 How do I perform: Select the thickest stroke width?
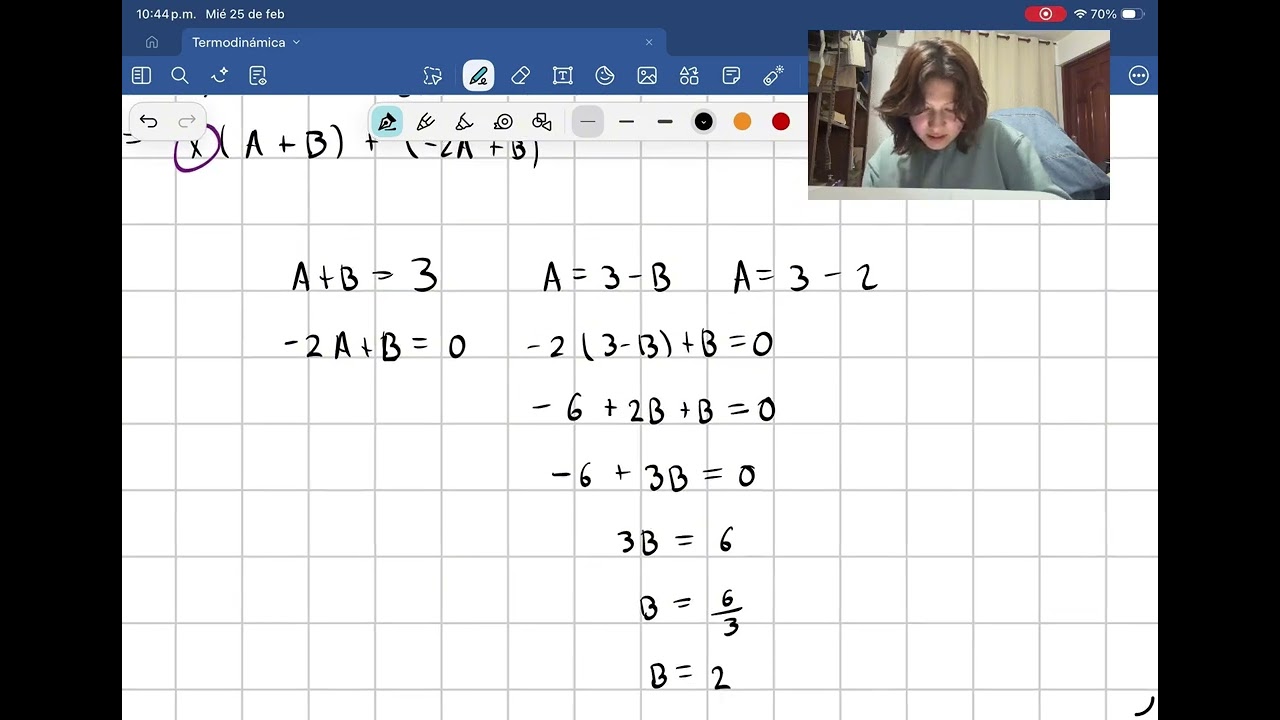665,122
